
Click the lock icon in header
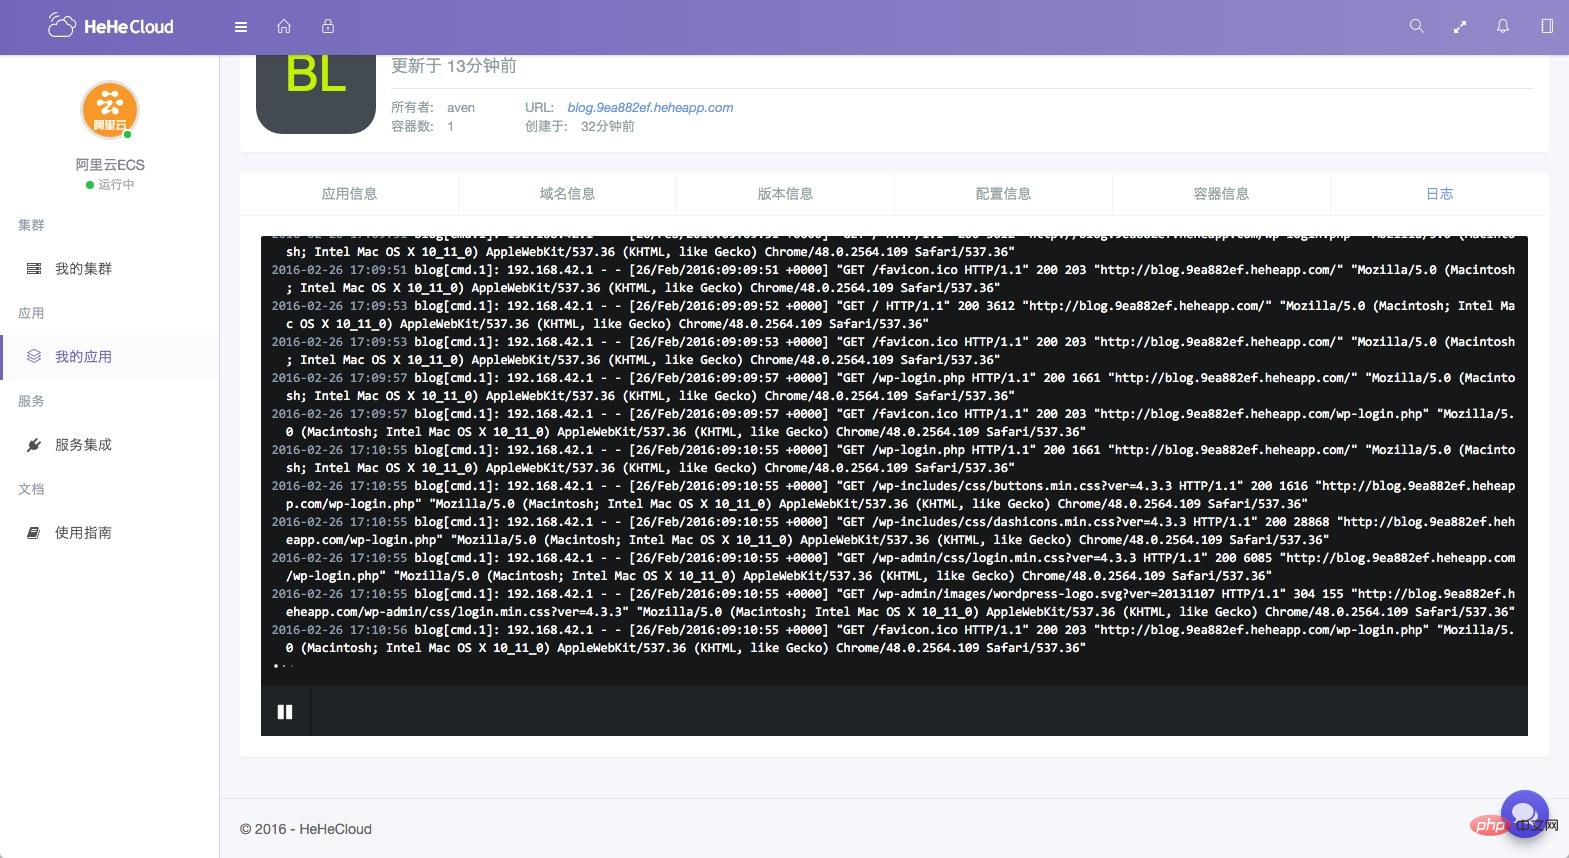(328, 27)
